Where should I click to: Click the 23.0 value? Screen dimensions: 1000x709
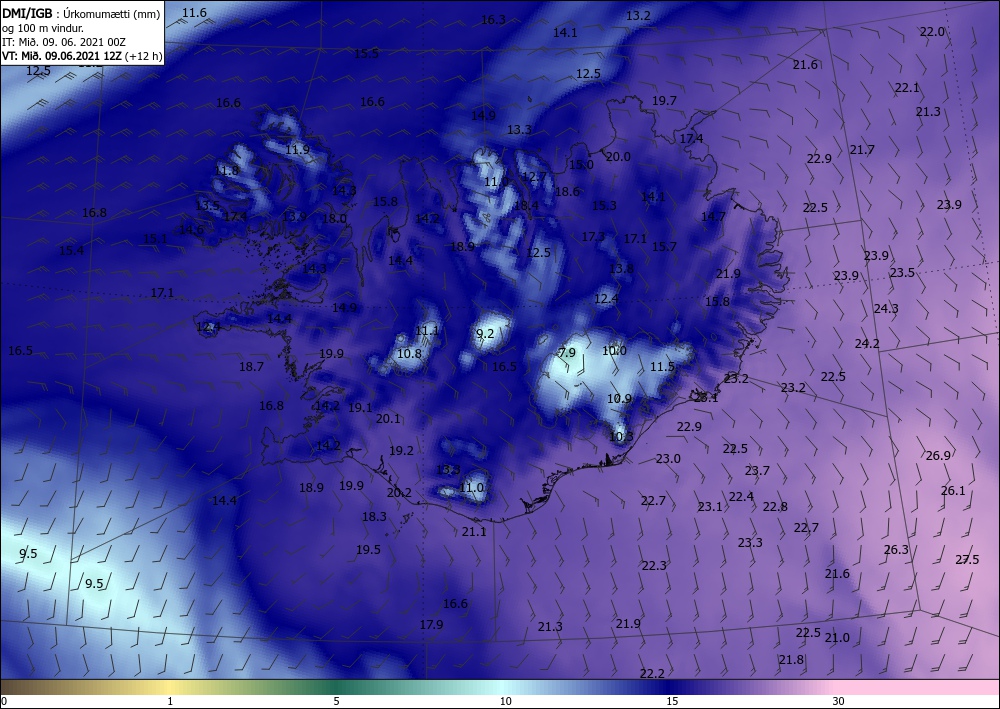[668, 459]
